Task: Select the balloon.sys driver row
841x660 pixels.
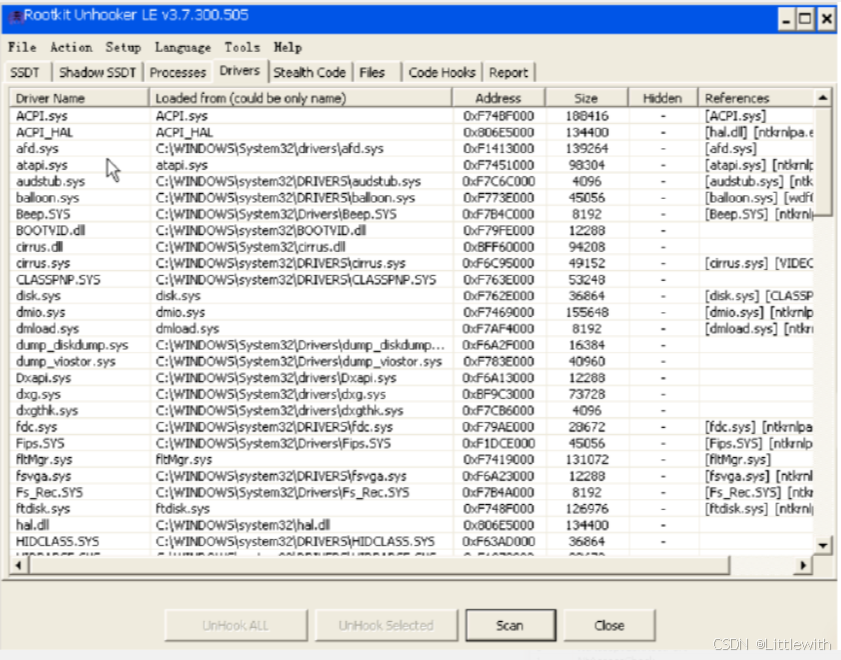Action: (x=411, y=198)
